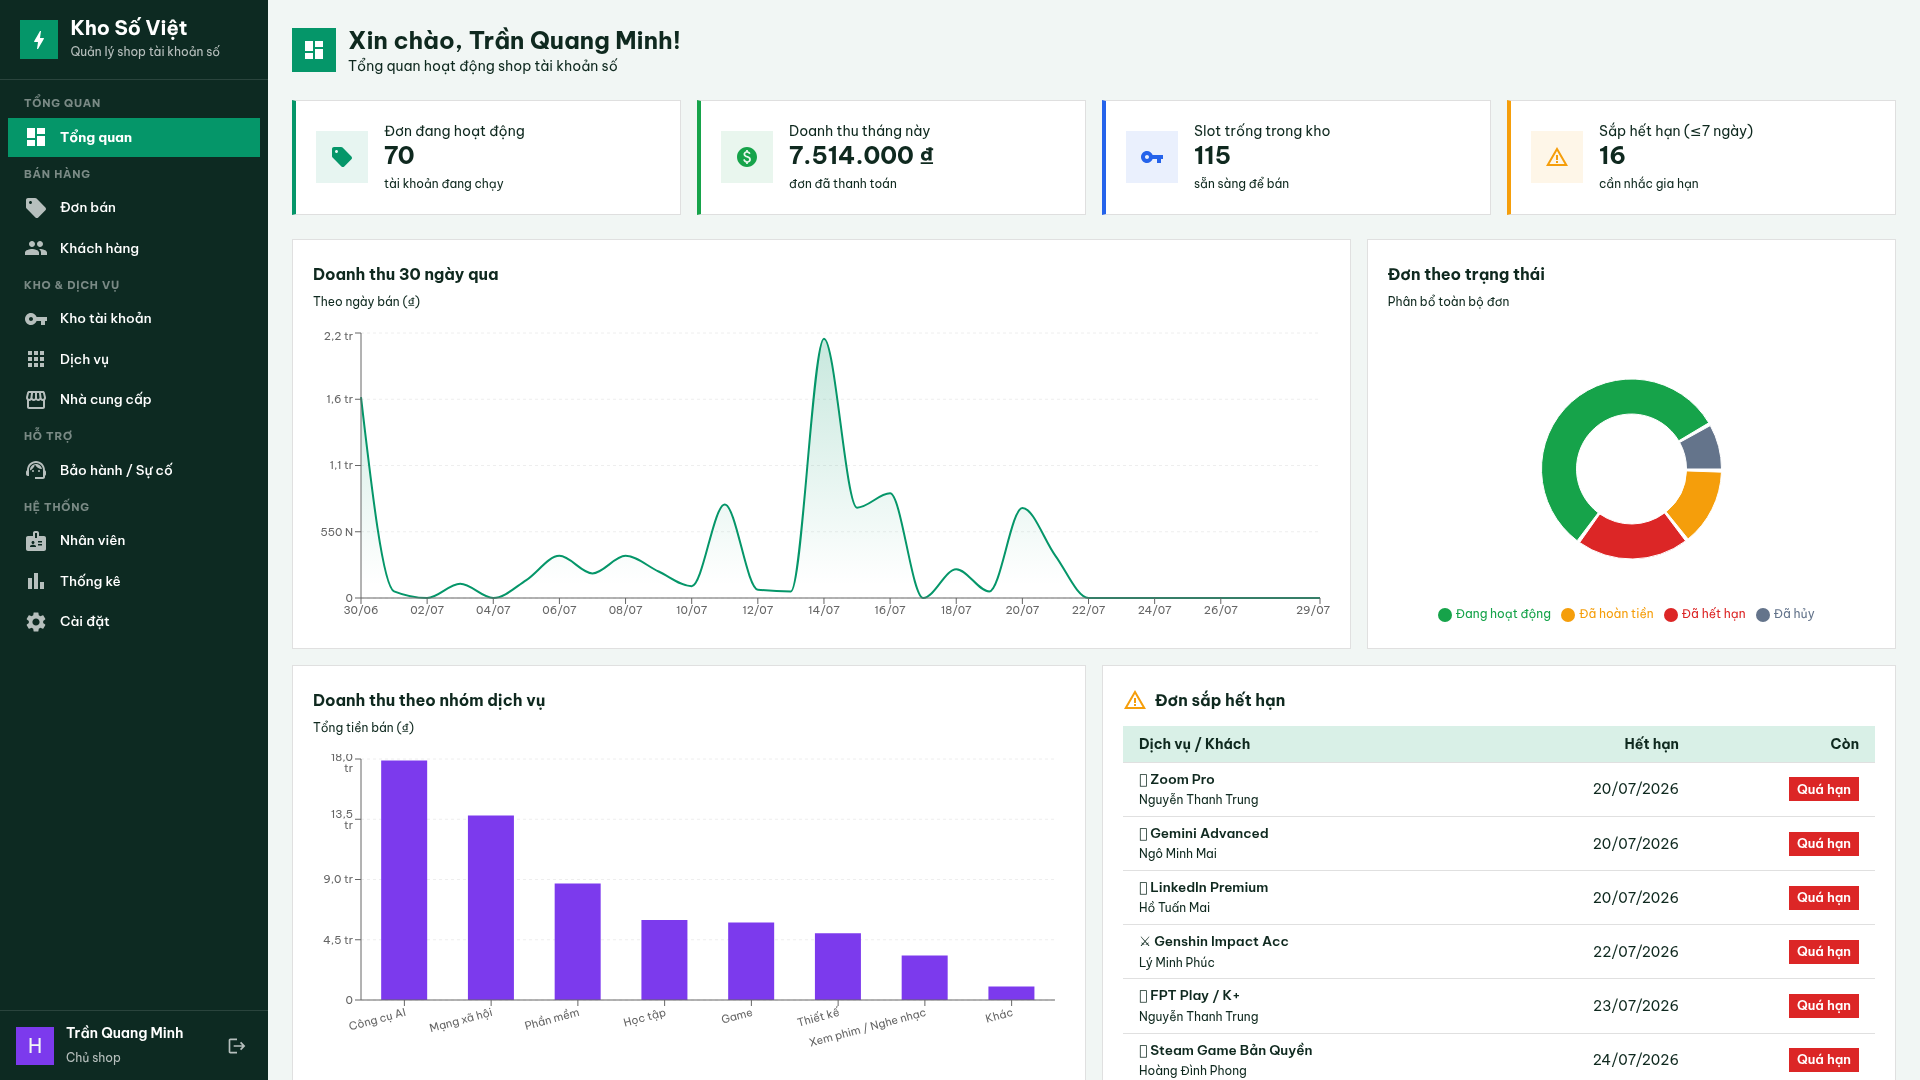
Task: Click the tag icon in Đơn đang hoạt động card
Action: pos(342,157)
